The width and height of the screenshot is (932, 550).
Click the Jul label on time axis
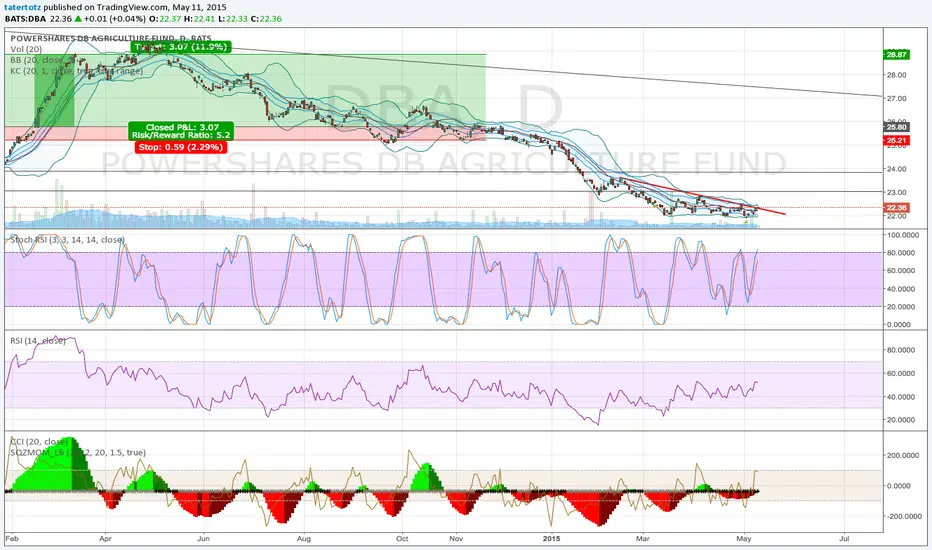(x=844, y=539)
